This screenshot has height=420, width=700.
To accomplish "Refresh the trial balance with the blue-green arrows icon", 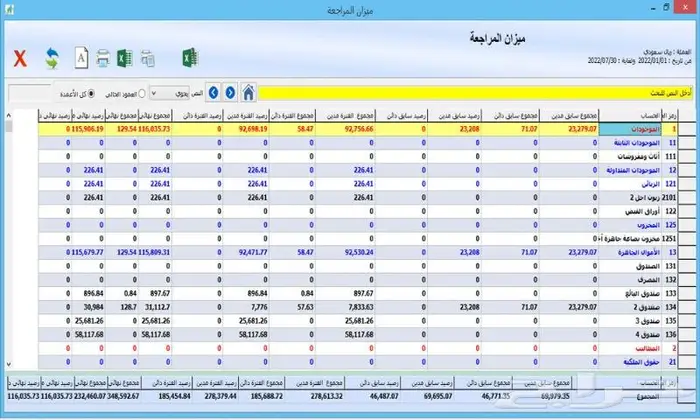I will pyautogui.click(x=52, y=58).
